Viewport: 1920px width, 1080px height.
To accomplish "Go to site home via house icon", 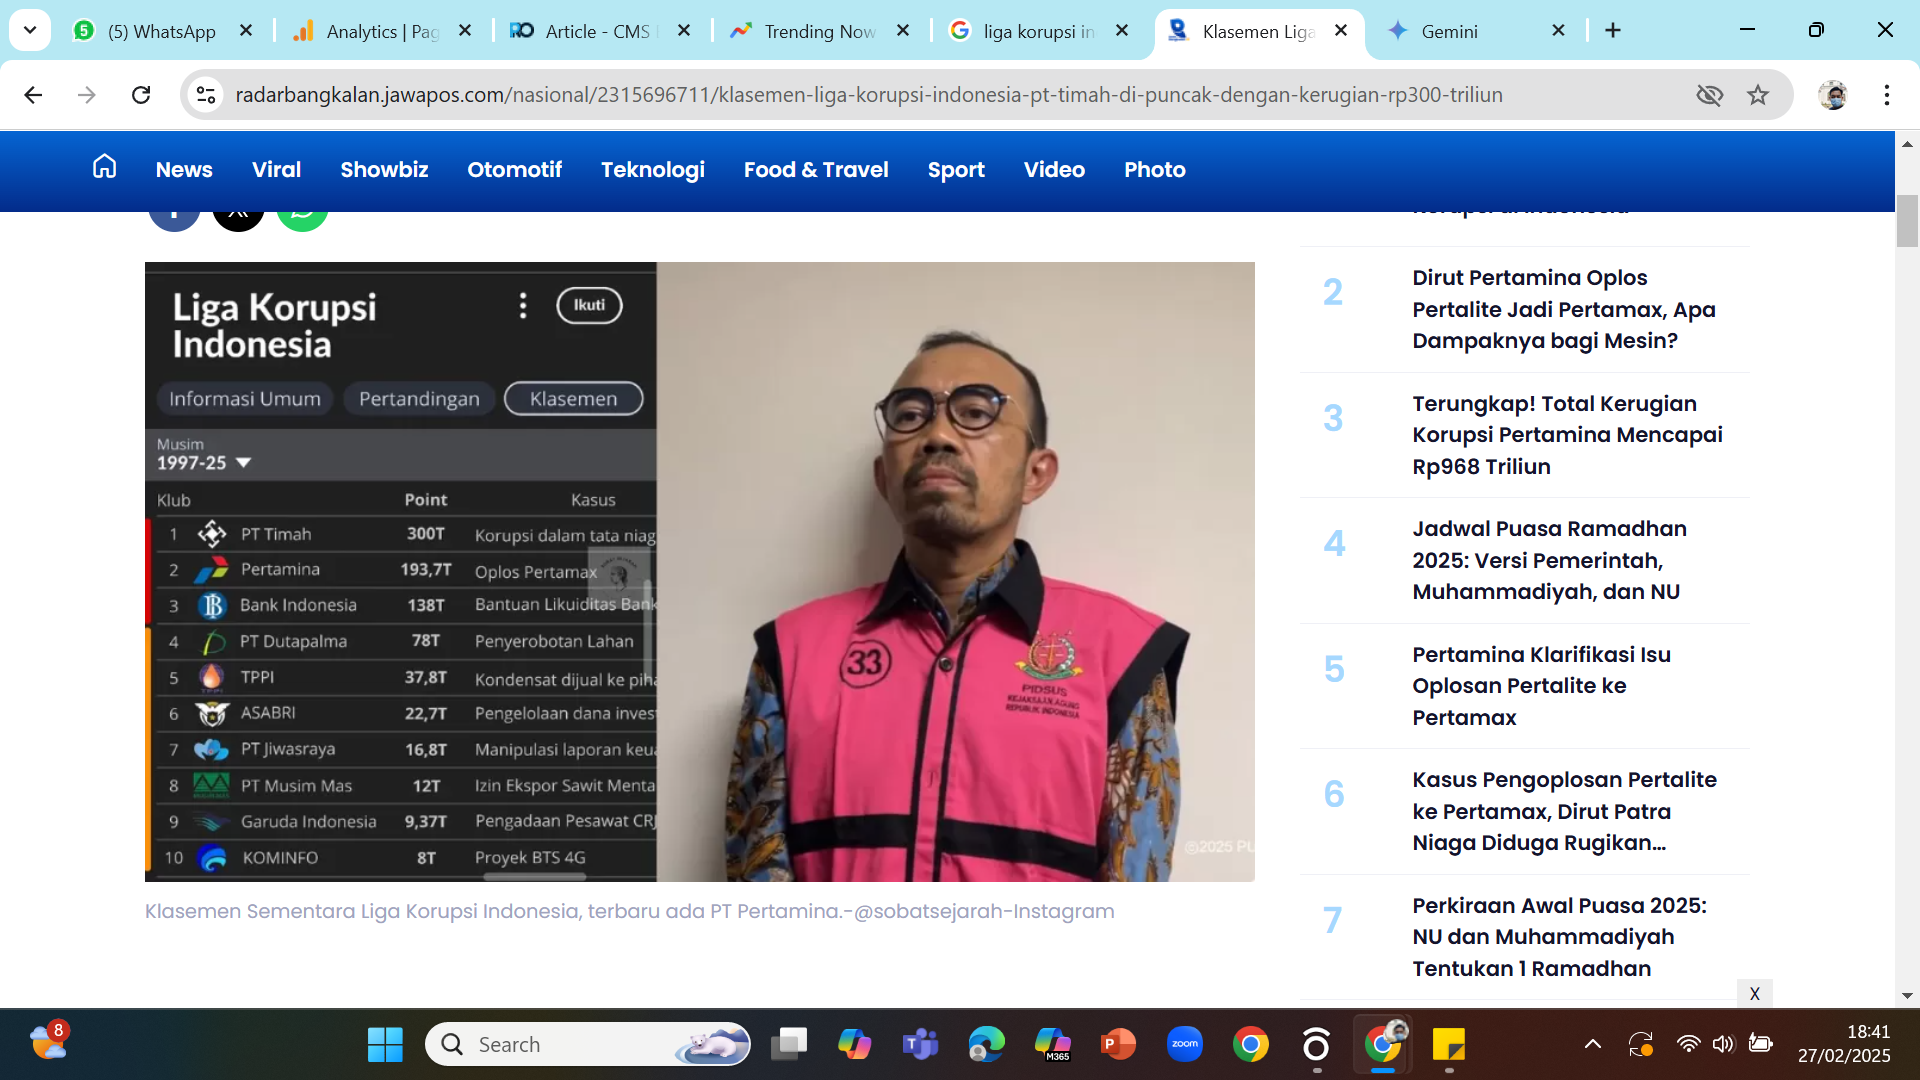I will point(104,167).
